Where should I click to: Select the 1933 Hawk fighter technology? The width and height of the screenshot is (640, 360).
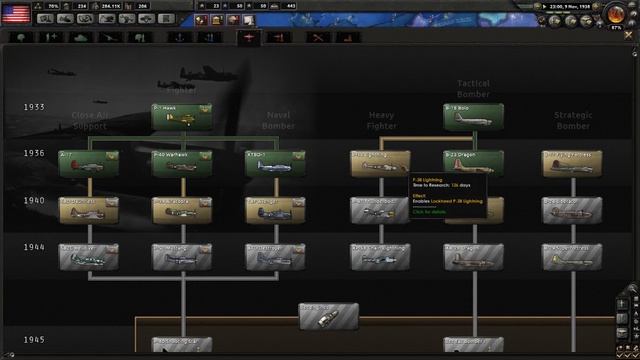(x=182, y=117)
